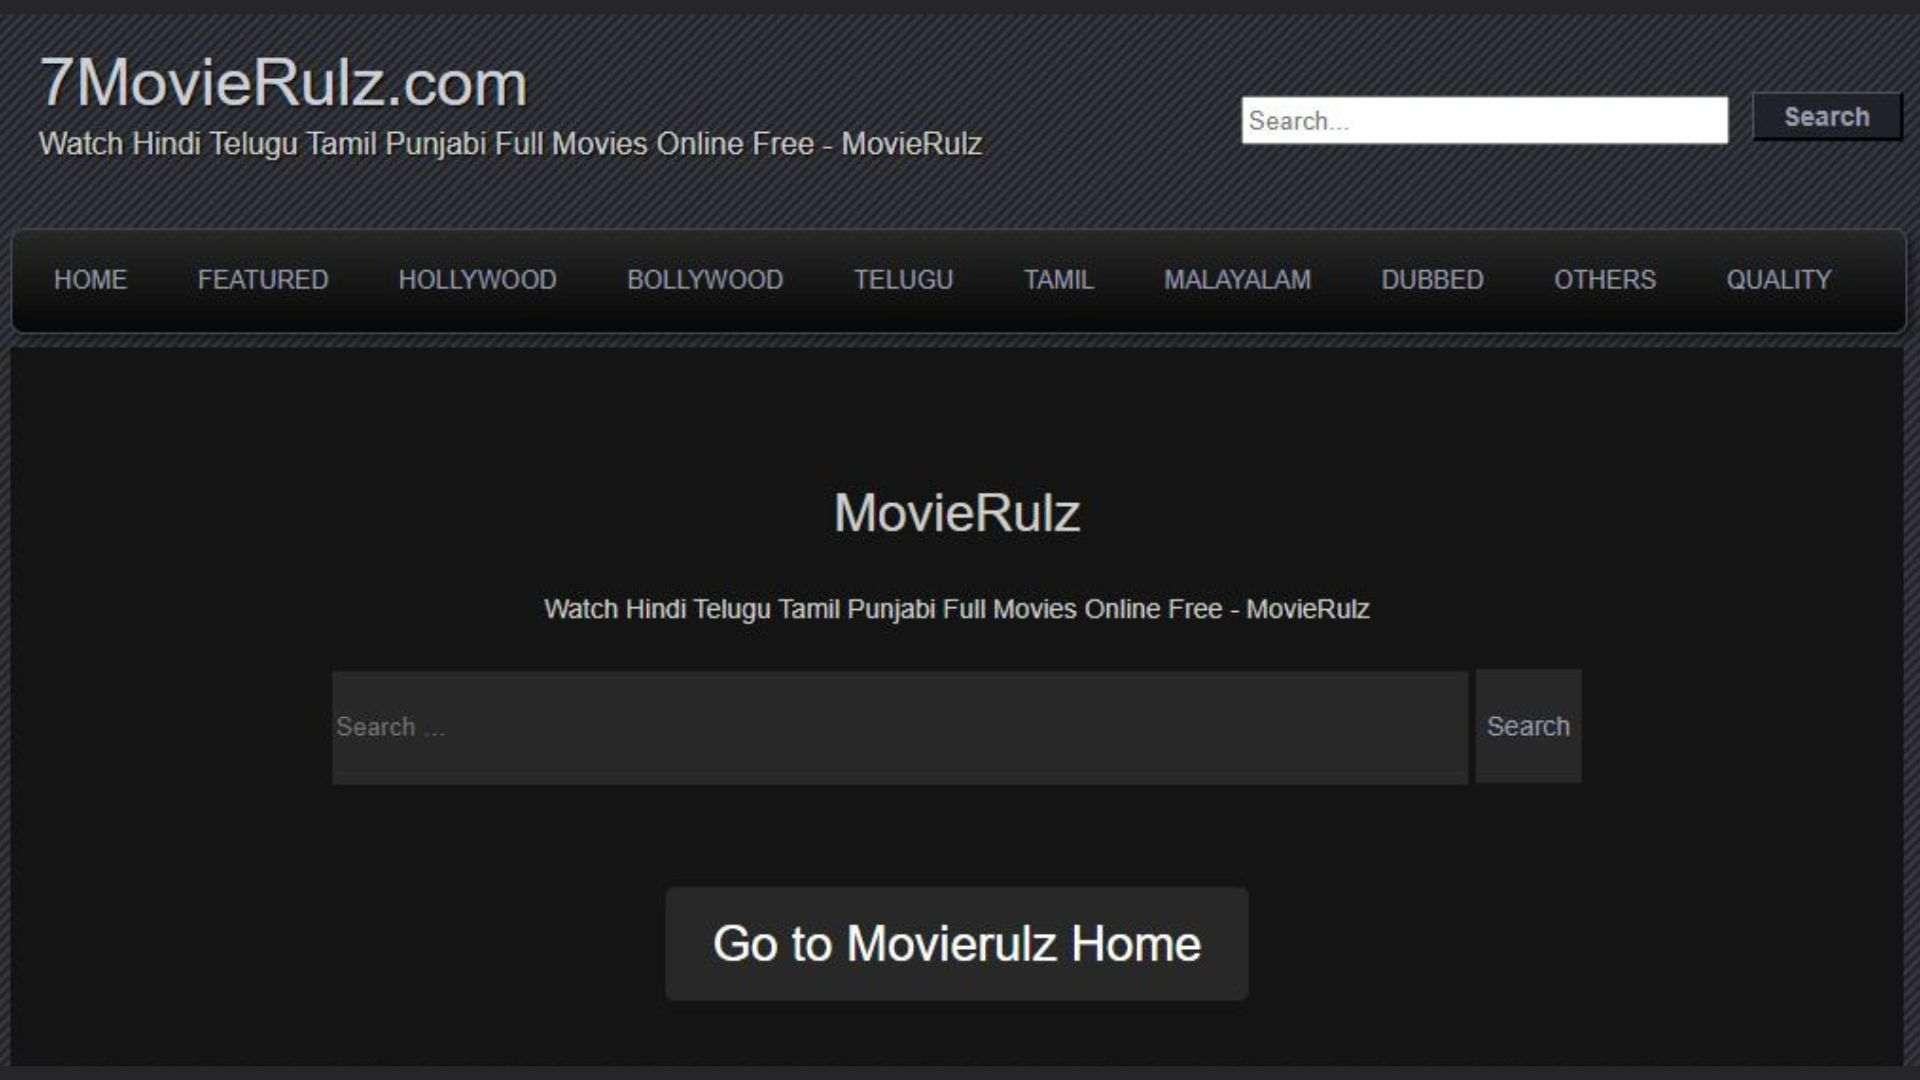Select the DUBBED movies section
The image size is (1920, 1080).
pos(1431,280)
